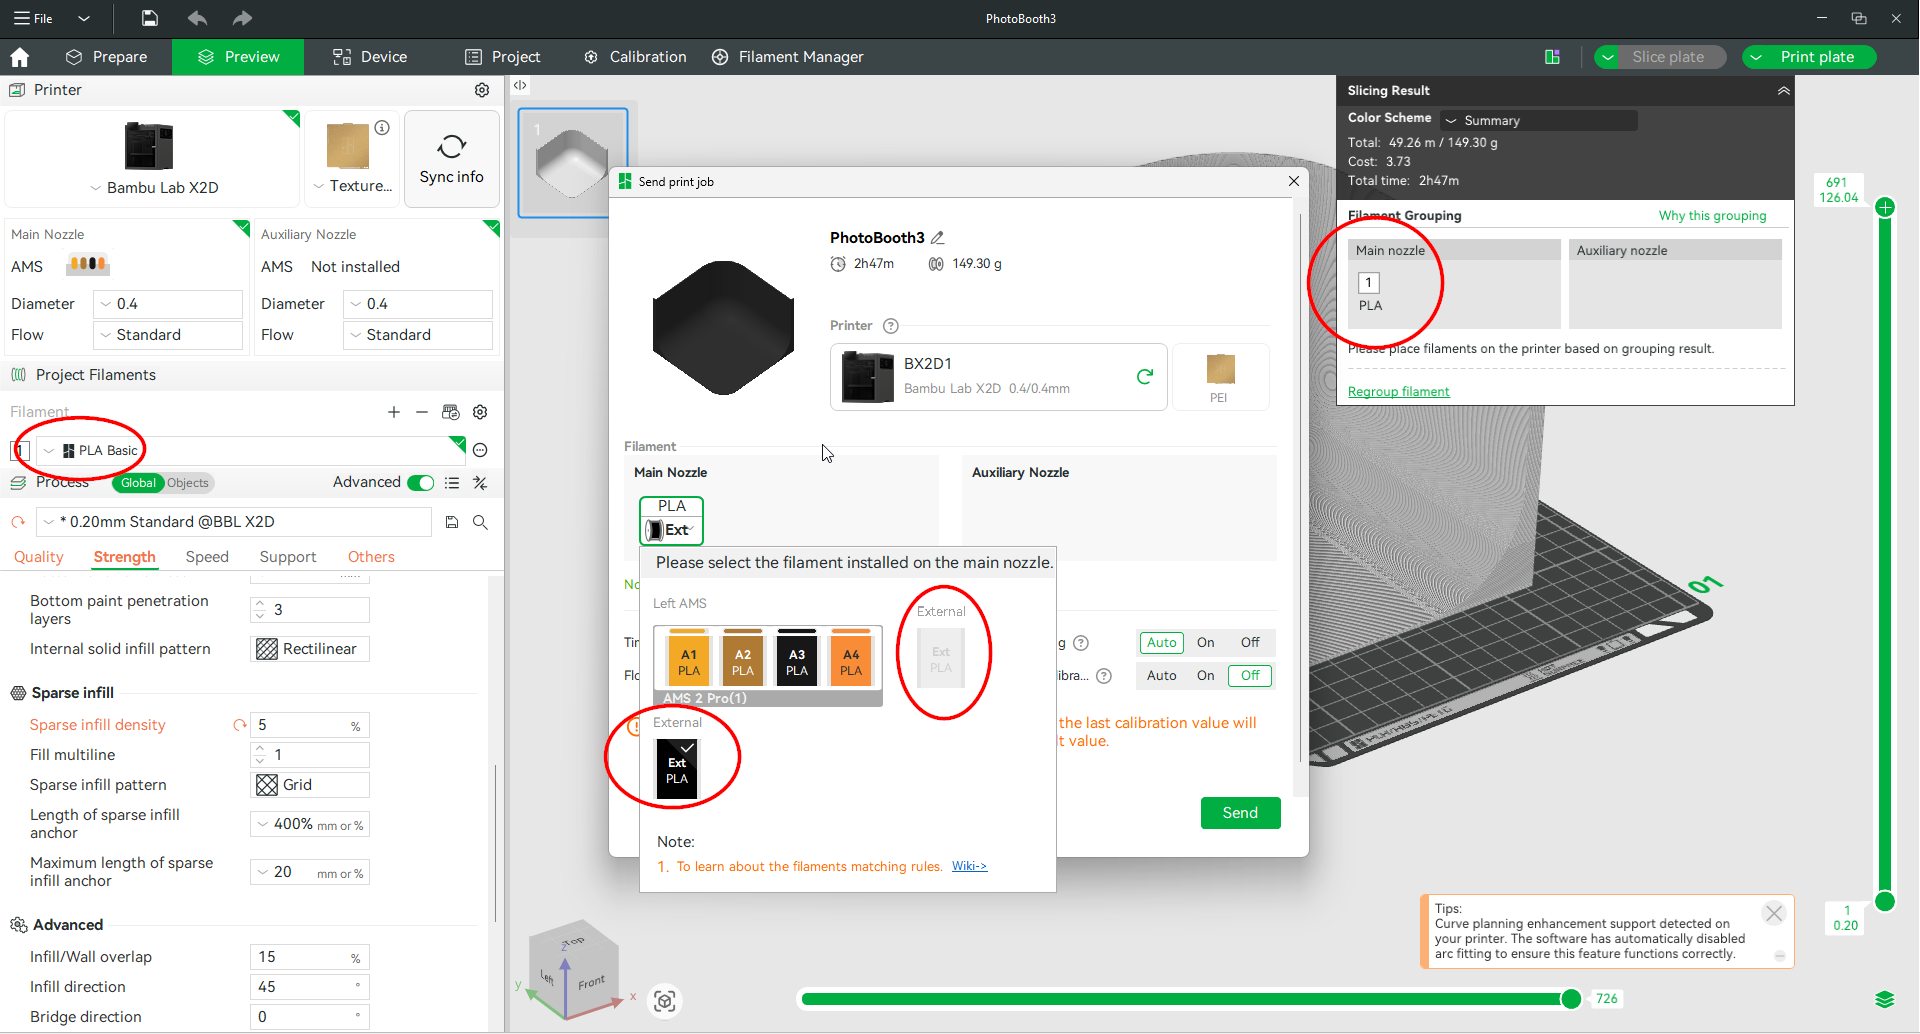Click the Sync info button
Viewport: 1920px width, 1034px height.
click(452, 159)
